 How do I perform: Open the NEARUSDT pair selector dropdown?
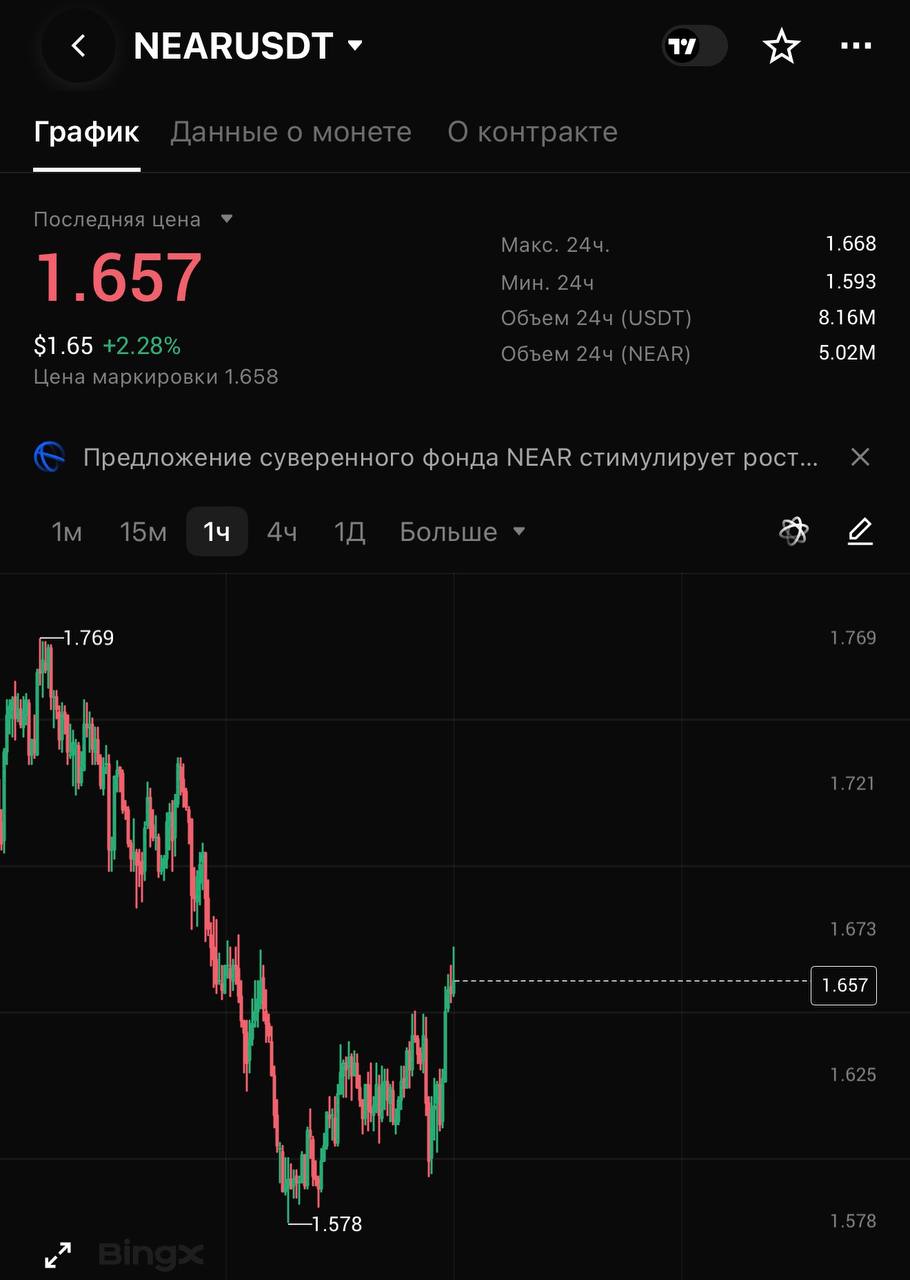[x=248, y=46]
